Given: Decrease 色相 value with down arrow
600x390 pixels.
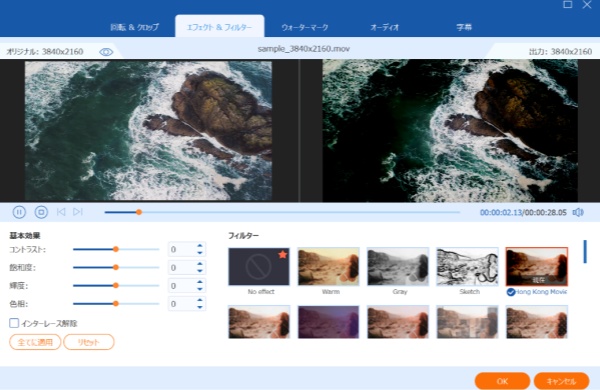Looking at the screenshot, I should [200, 307].
